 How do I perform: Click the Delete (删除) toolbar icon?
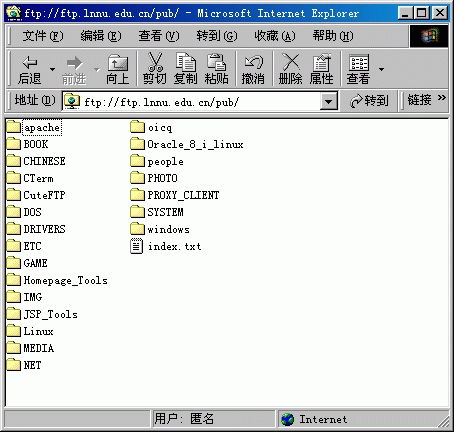pos(290,62)
